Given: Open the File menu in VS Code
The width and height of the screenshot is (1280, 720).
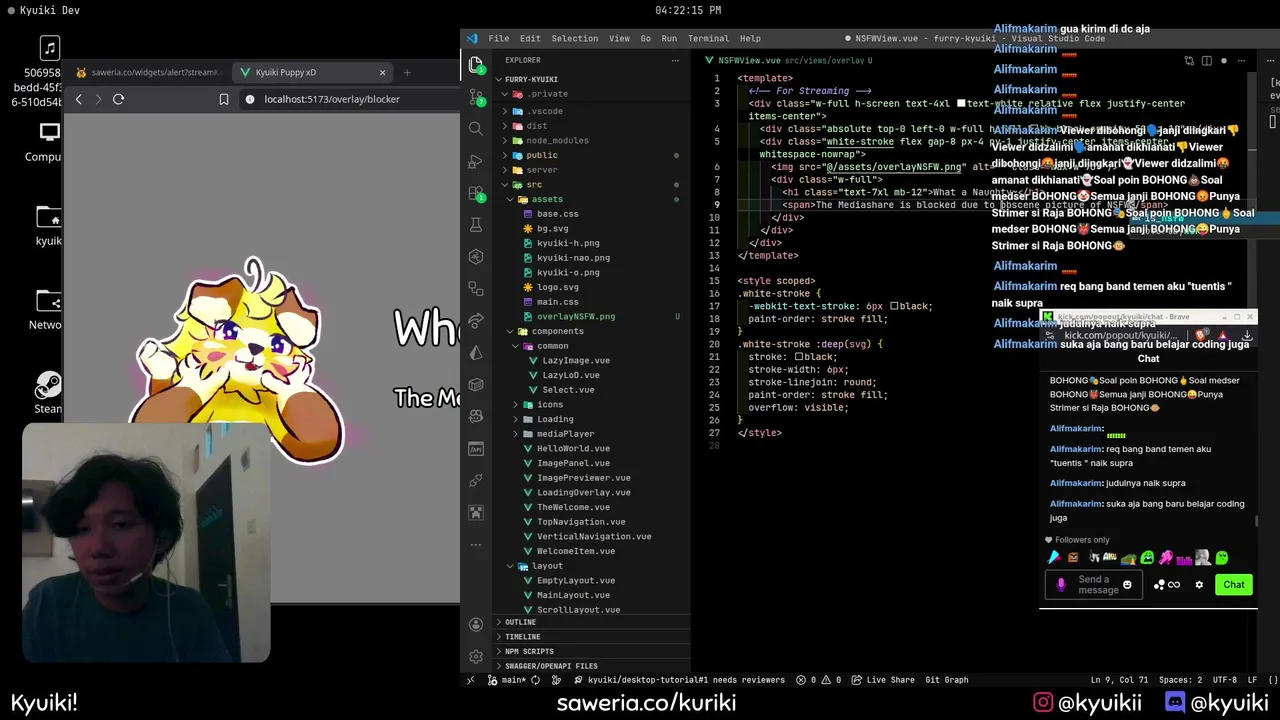Looking at the screenshot, I should 498,38.
